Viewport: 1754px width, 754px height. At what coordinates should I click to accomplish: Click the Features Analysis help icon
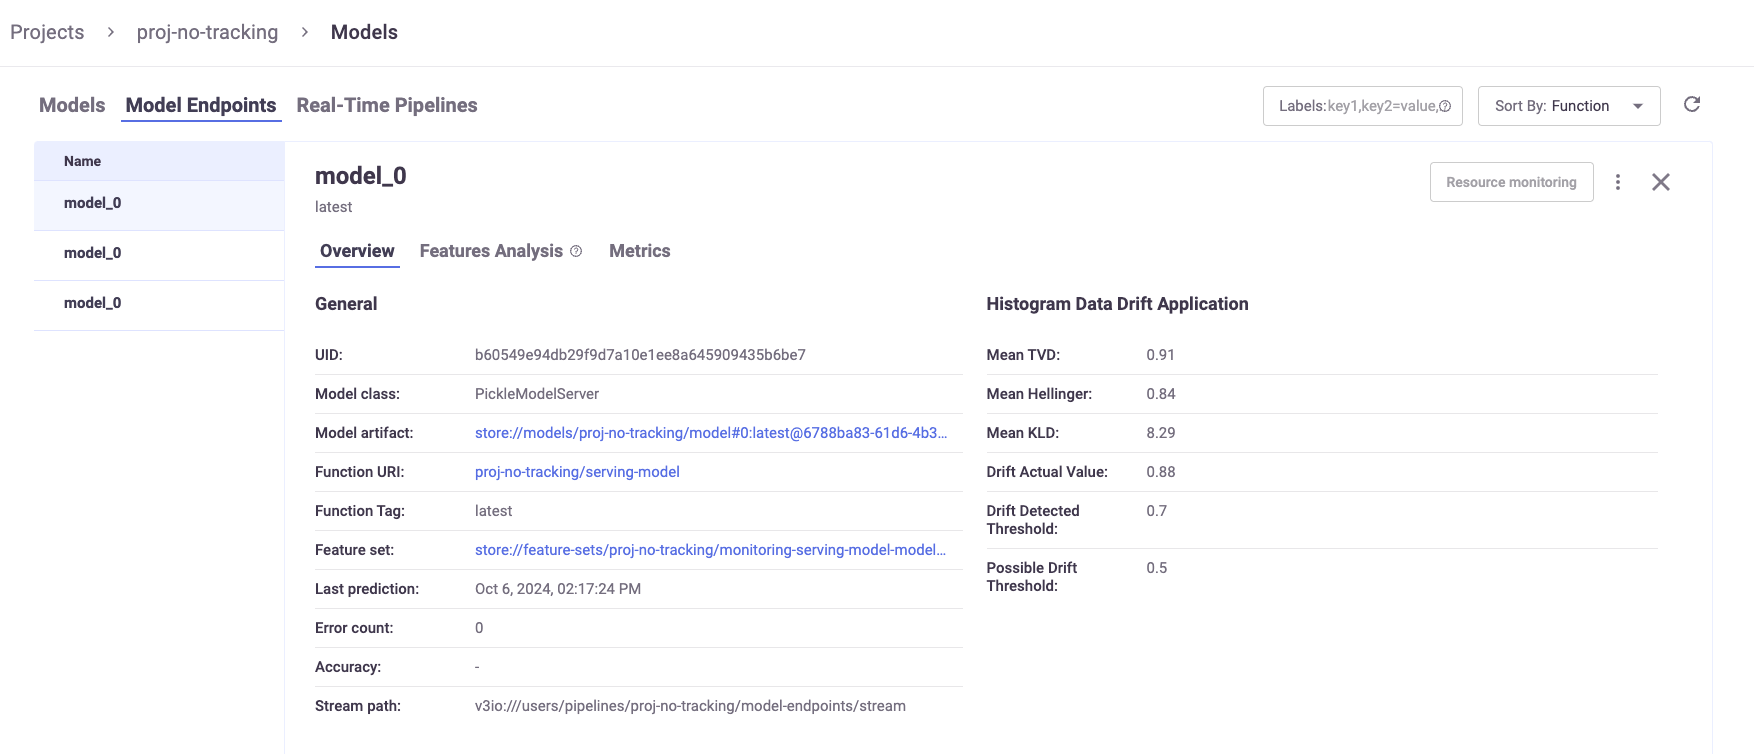(x=576, y=251)
